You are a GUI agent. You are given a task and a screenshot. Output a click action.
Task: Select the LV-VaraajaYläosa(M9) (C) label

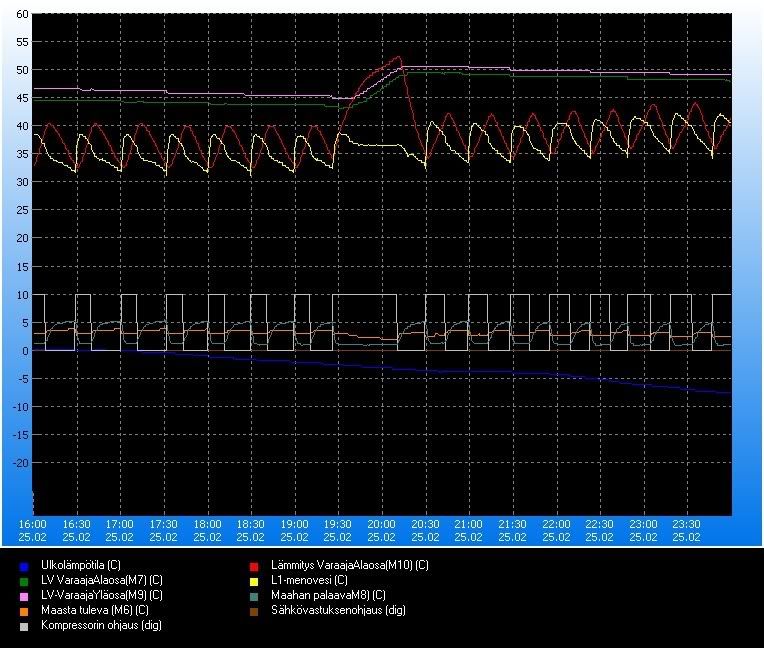pyautogui.click(x=102, y=595)
